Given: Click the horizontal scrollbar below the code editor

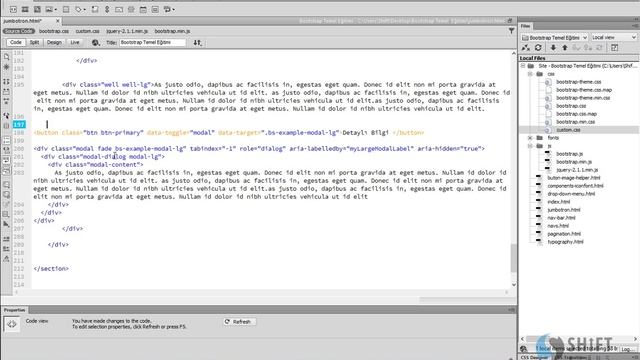Looking at the screenshot, I should 261,292.
